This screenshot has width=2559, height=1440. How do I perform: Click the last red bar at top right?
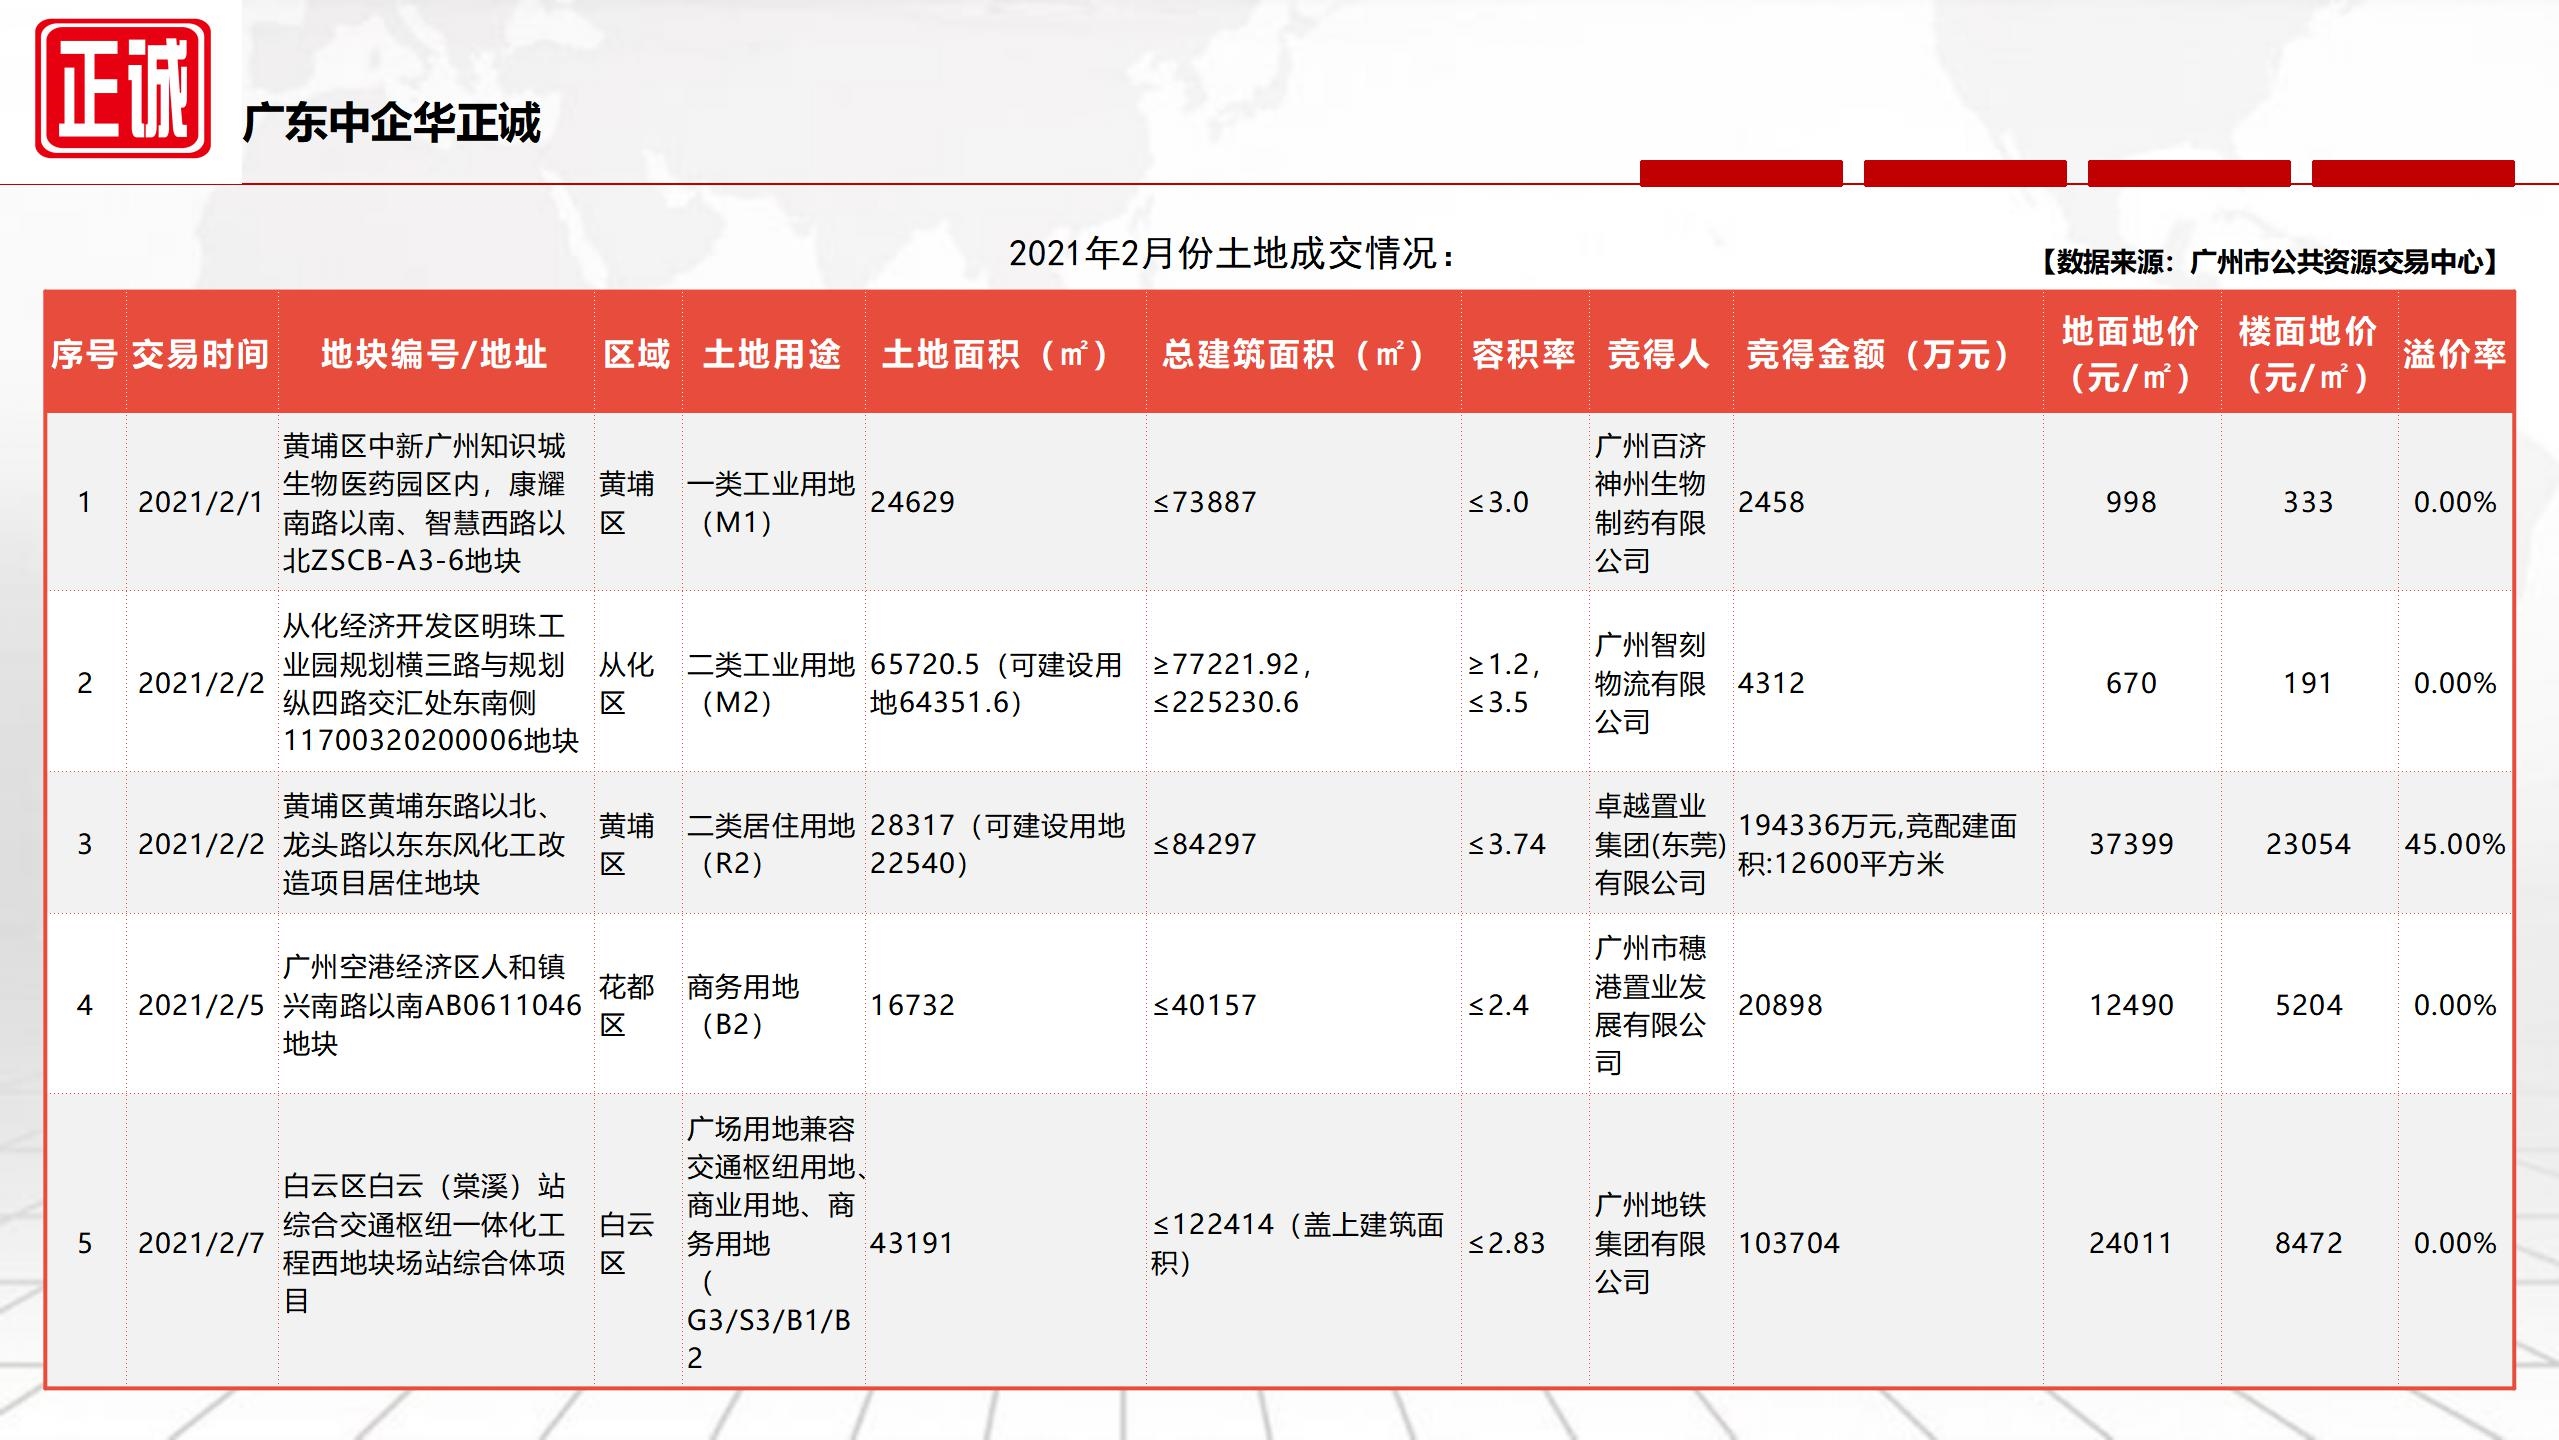coord(2412,173)
